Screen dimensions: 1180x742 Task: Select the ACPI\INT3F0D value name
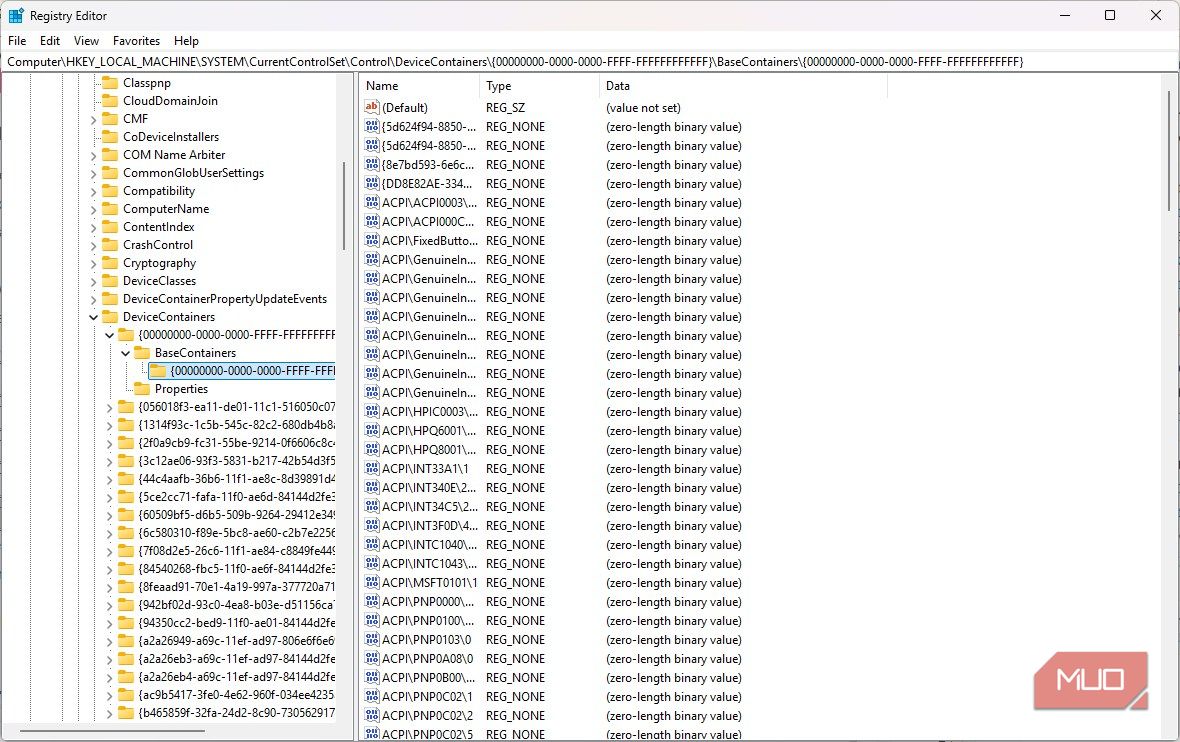click(x=429, y=526)
